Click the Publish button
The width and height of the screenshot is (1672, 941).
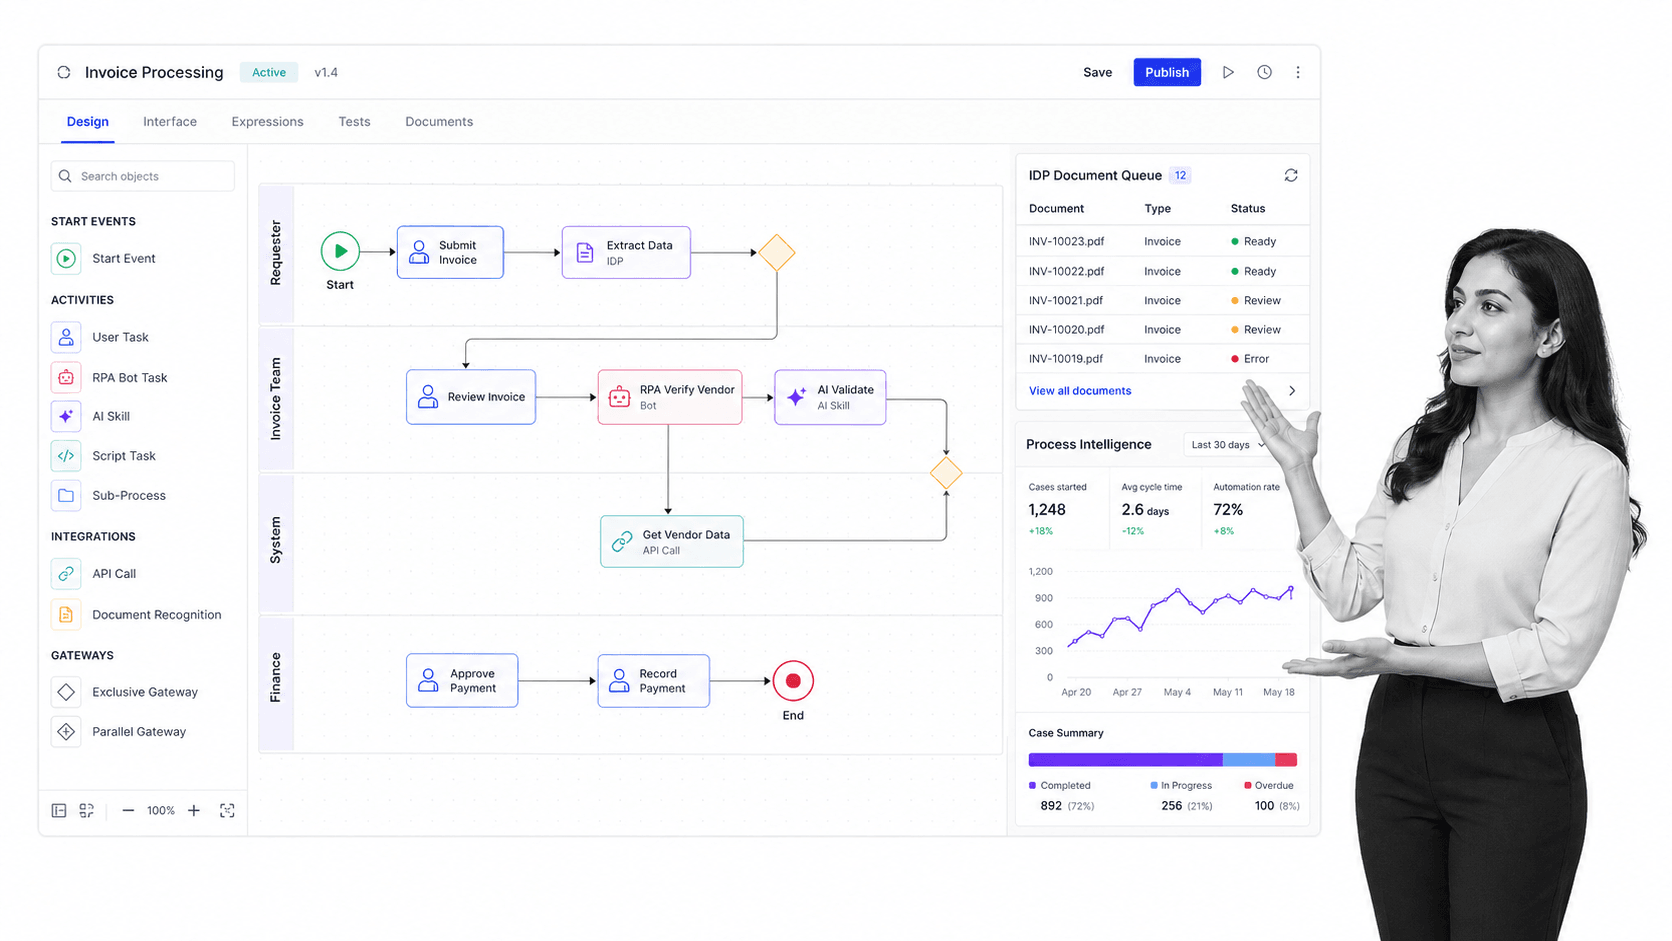pyautogui.click(x=1167, y=72)
